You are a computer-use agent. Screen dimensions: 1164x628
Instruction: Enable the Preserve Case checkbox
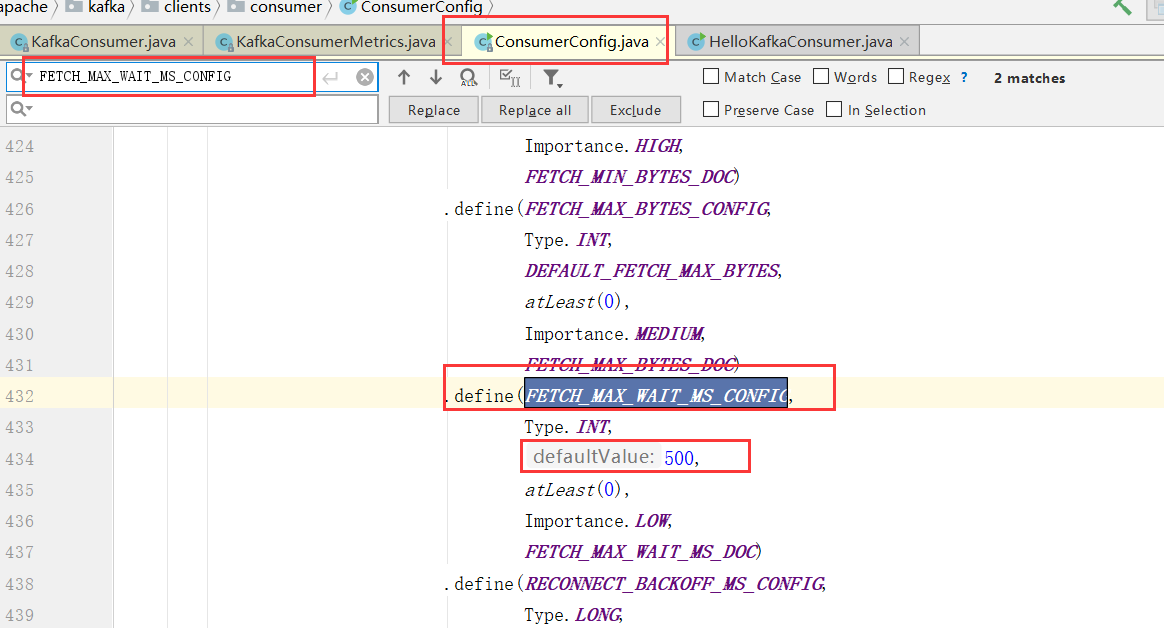click(x=711, y=109)
